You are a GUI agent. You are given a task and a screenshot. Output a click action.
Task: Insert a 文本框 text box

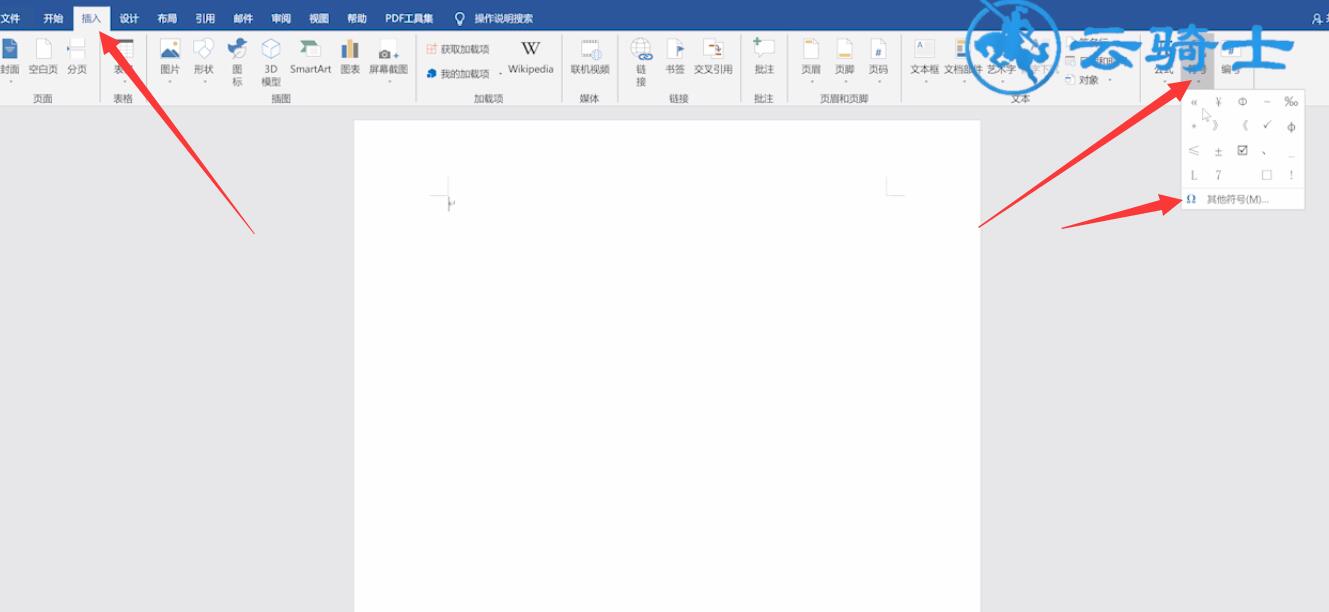(925, 60)
